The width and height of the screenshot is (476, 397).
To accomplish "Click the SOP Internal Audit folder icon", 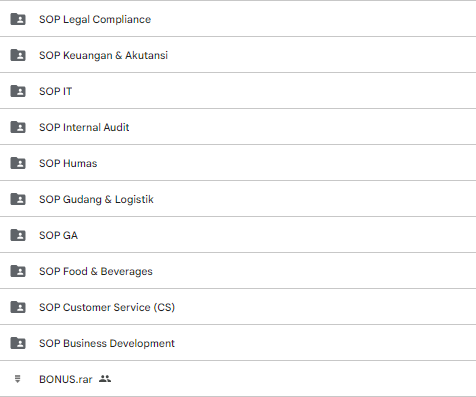I will pyautogui.click(x=18, y=127).
